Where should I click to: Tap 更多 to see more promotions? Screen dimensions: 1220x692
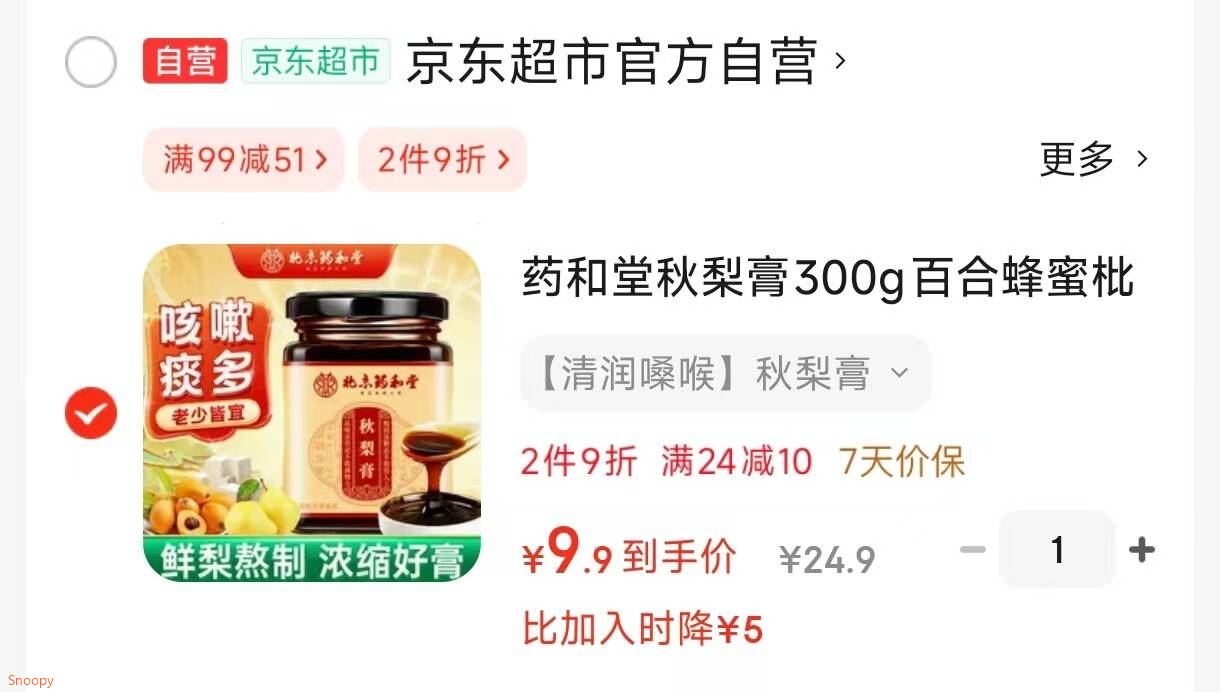(1076, 159)
